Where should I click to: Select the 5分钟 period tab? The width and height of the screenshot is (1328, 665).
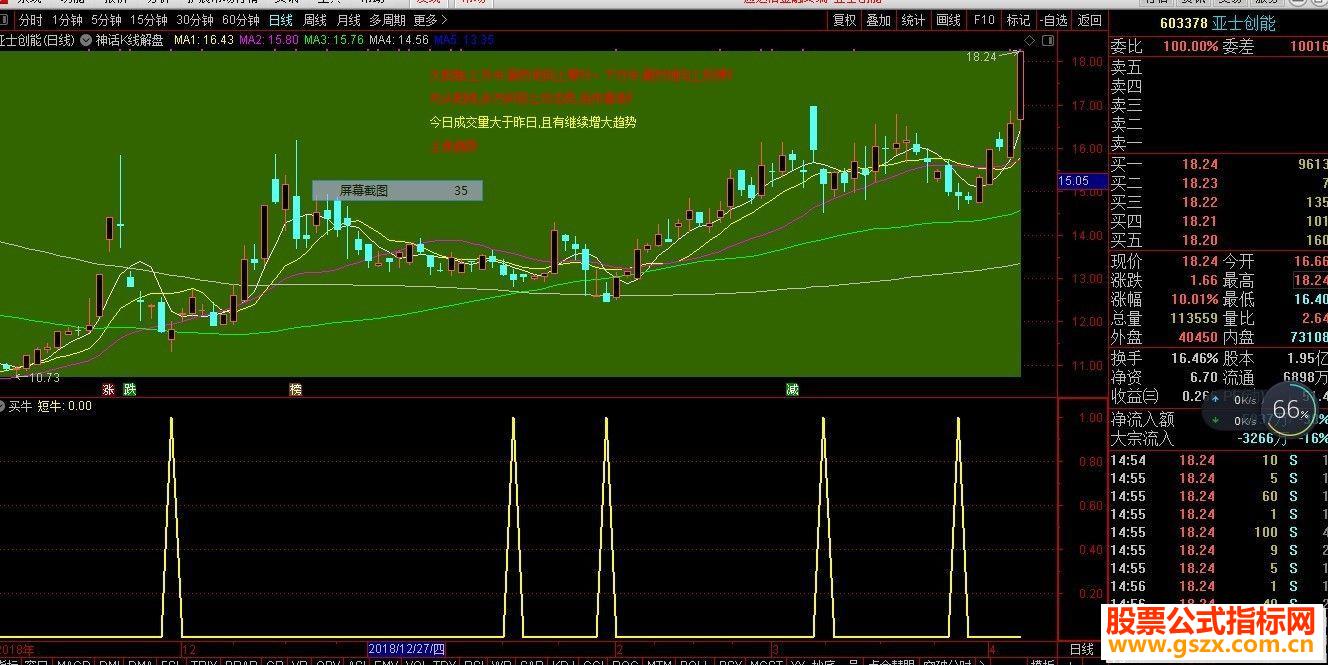point(106,20)
